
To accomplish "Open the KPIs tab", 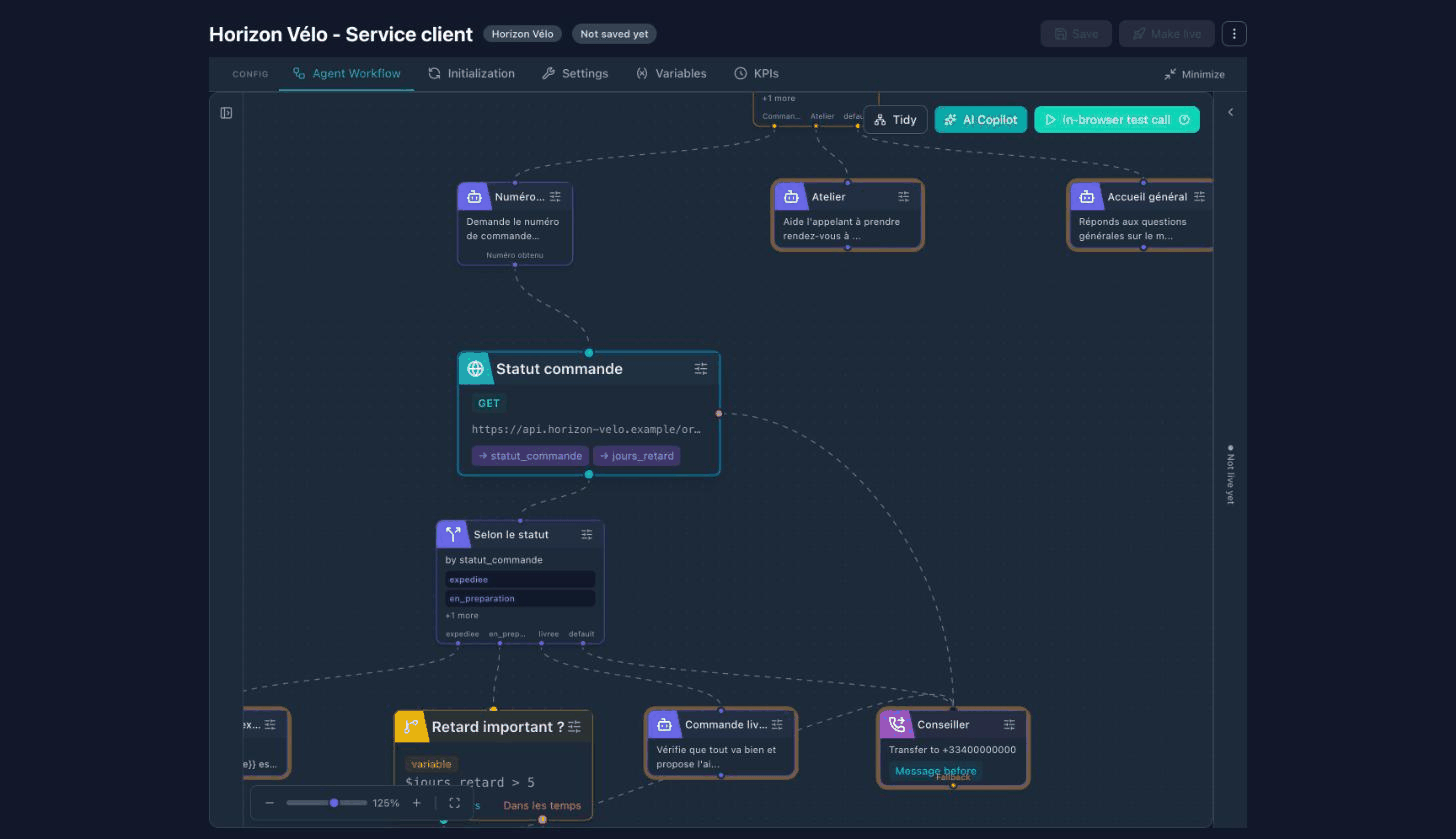I will coord(756,74).
